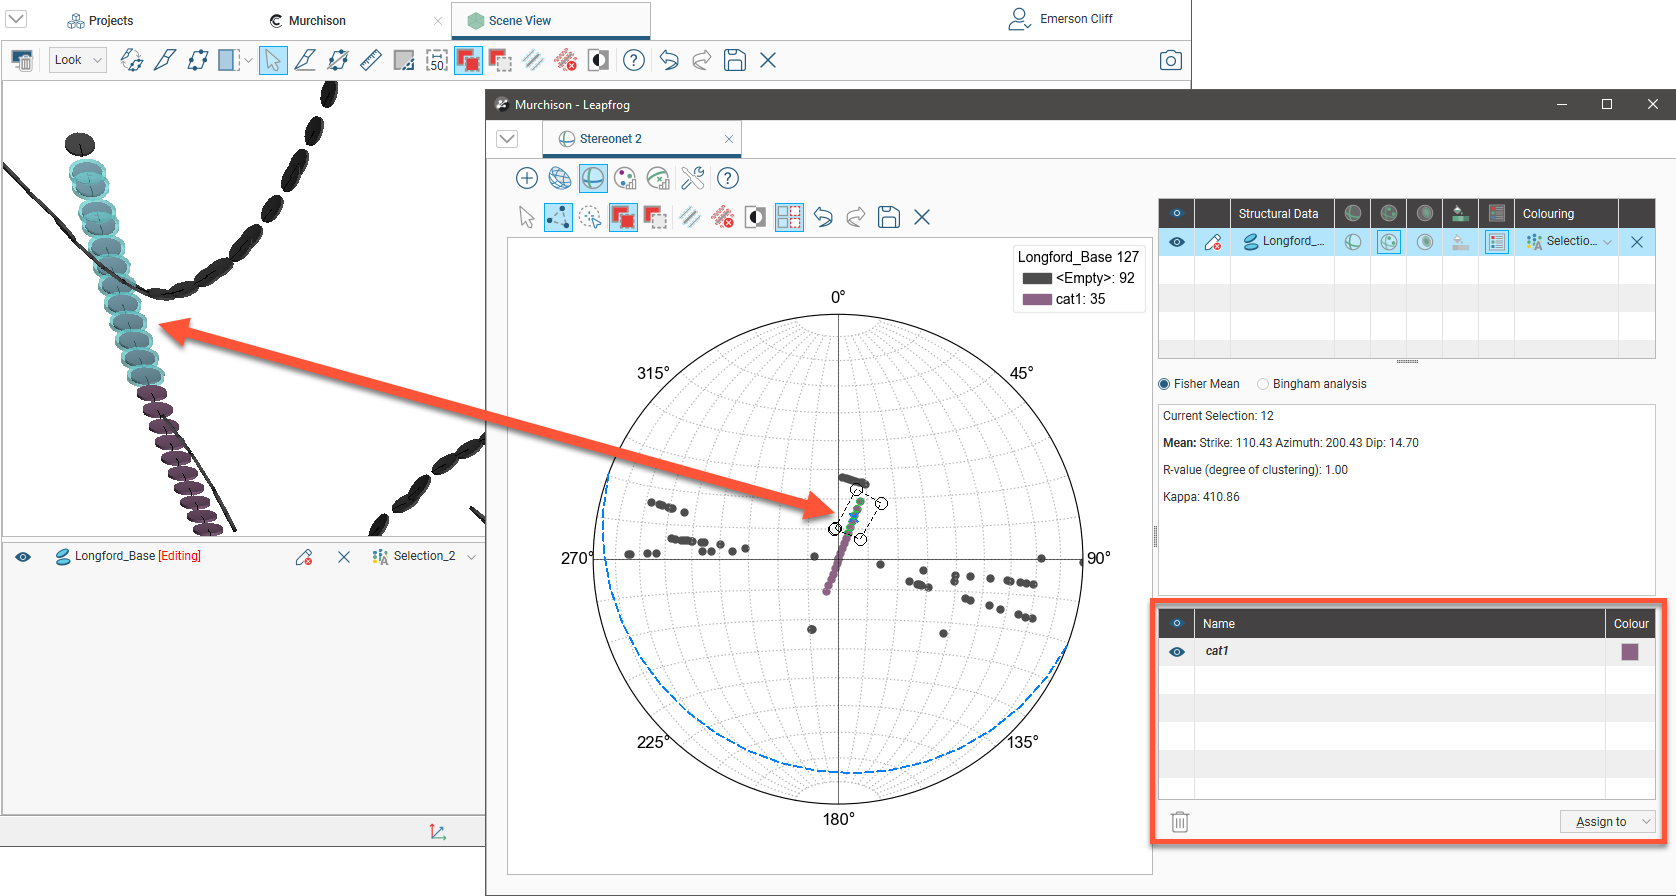
Task: Close Longford_Base editing with the X icon
Action: [344, 557]
